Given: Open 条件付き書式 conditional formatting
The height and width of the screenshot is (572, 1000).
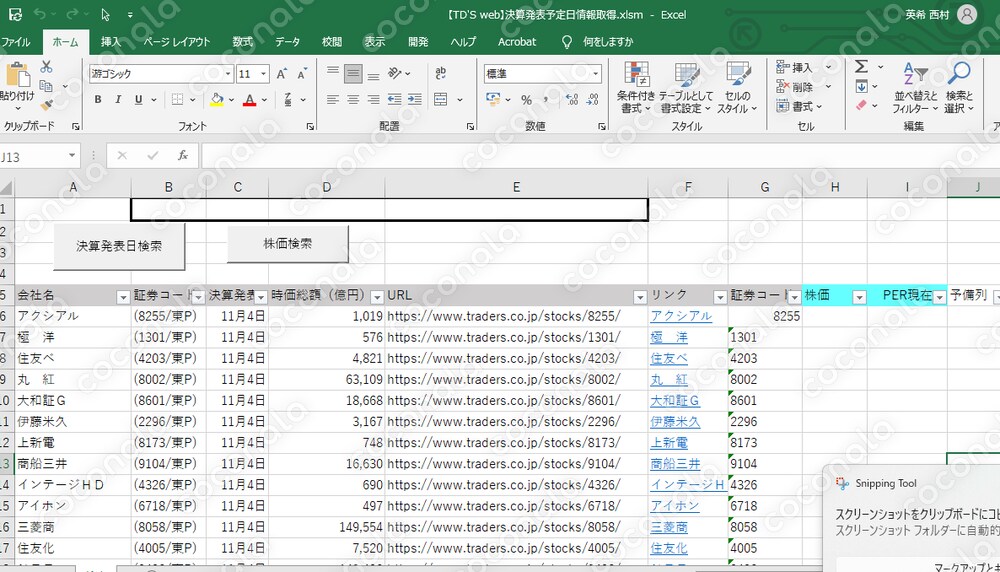Looking at the screenshot, I should click(636, 89).
